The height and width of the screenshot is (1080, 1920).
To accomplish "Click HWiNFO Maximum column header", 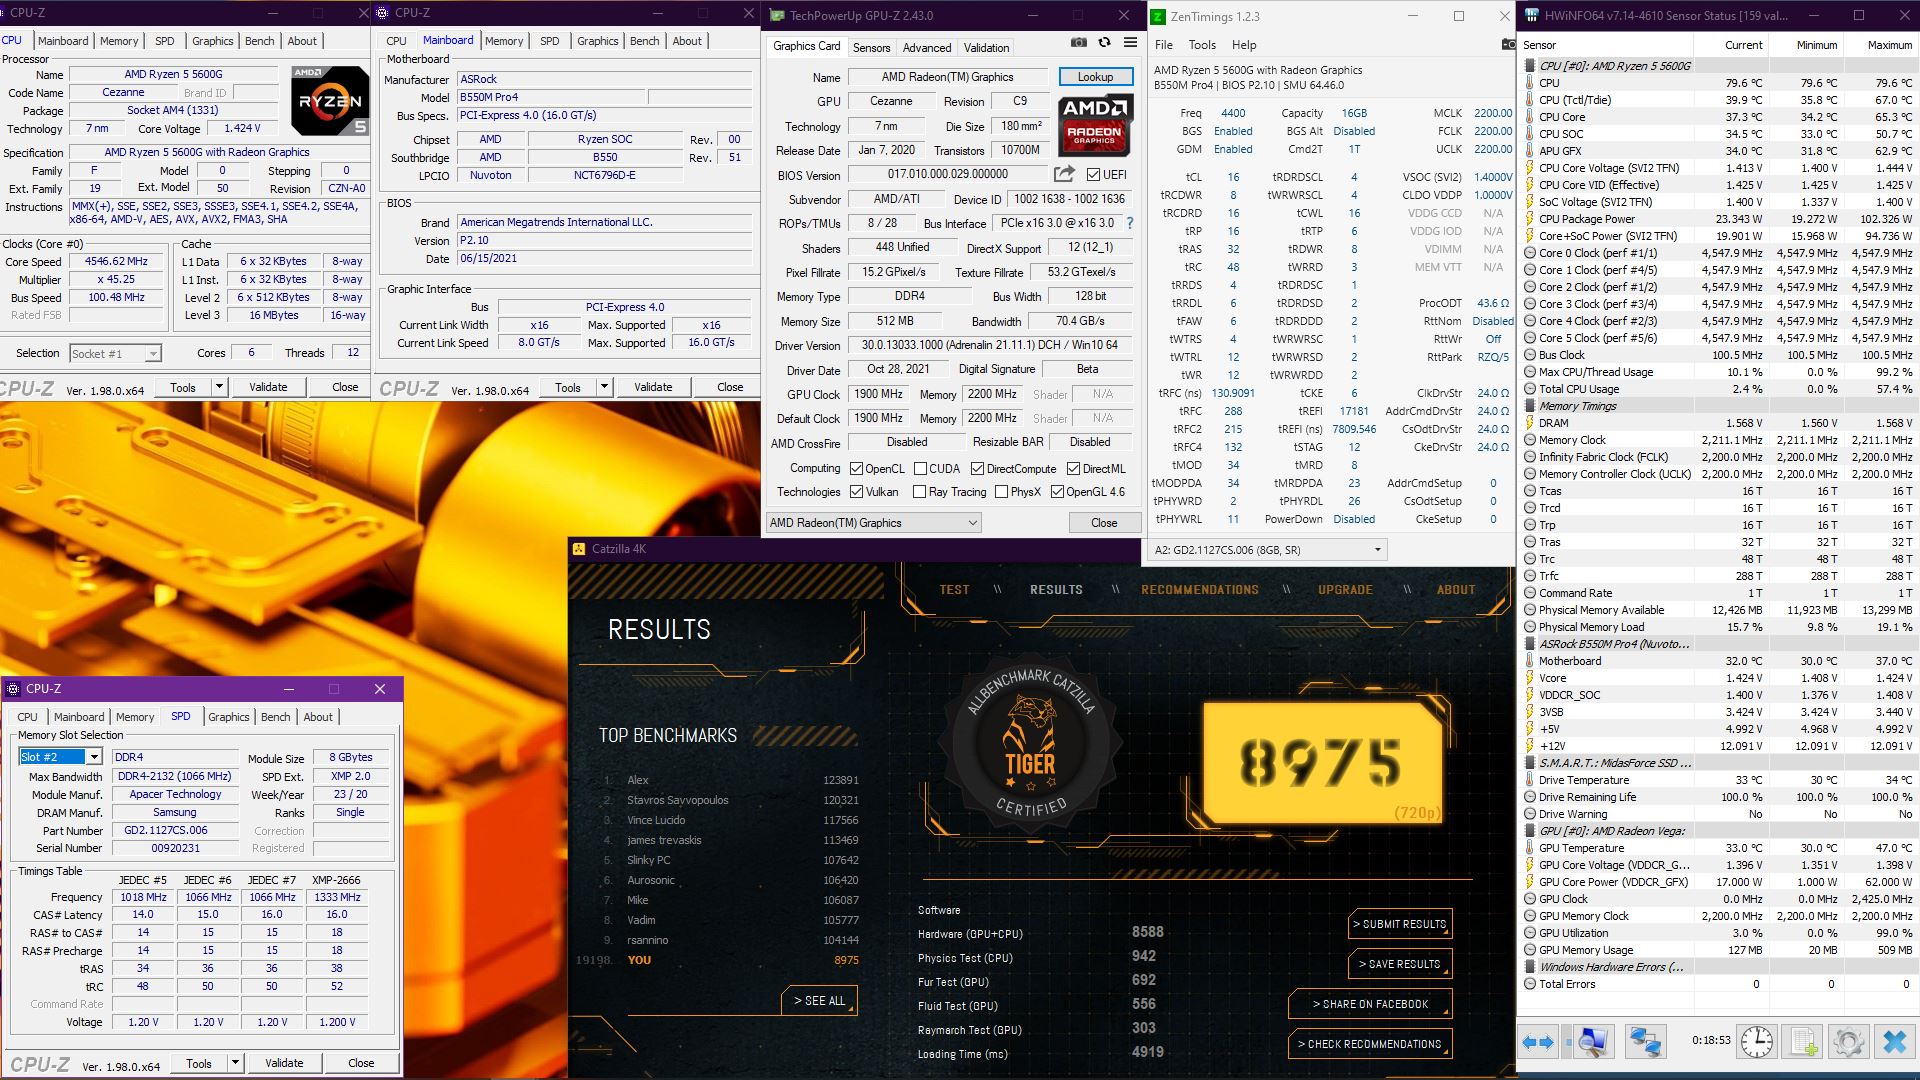I will [1889, 45].
